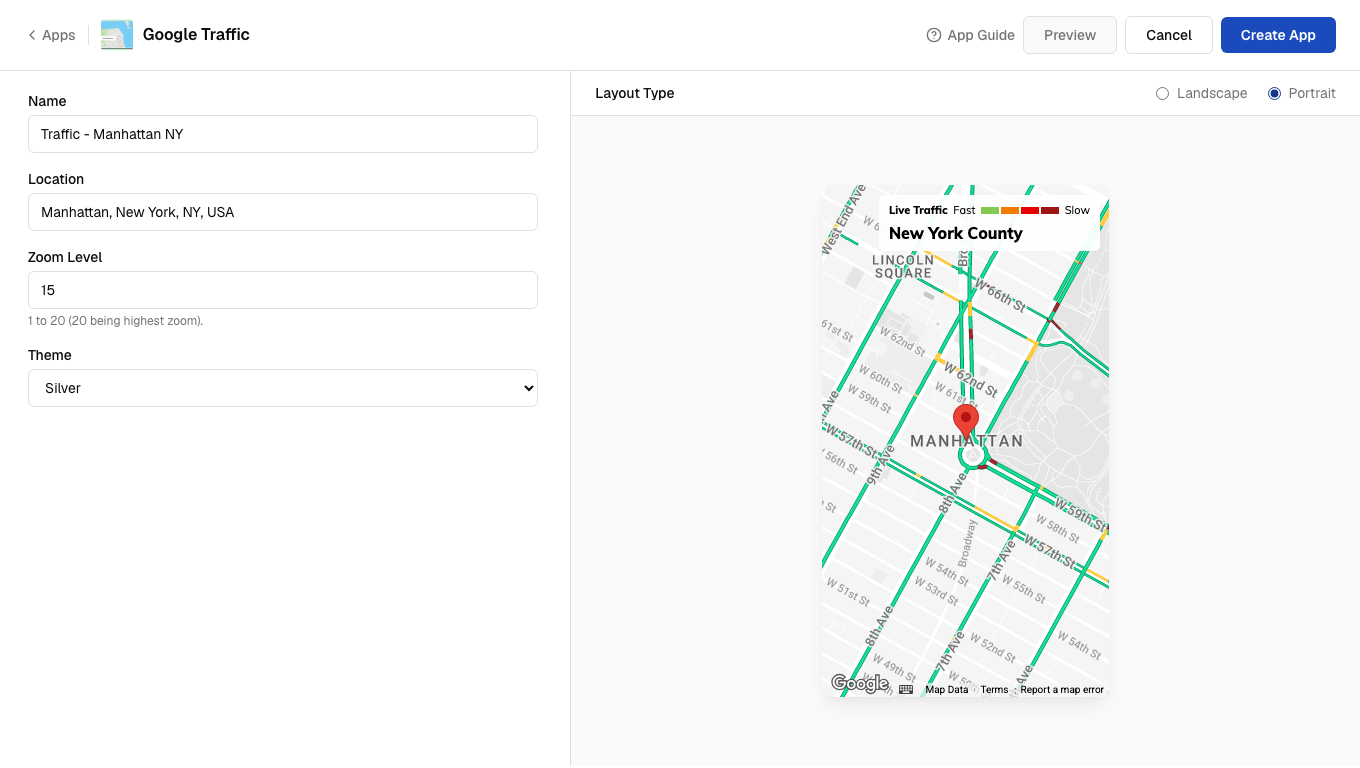The width and height of the screenshot is (1360, 768).
Task: Click the Layout Type label
Action: point(635,93)
